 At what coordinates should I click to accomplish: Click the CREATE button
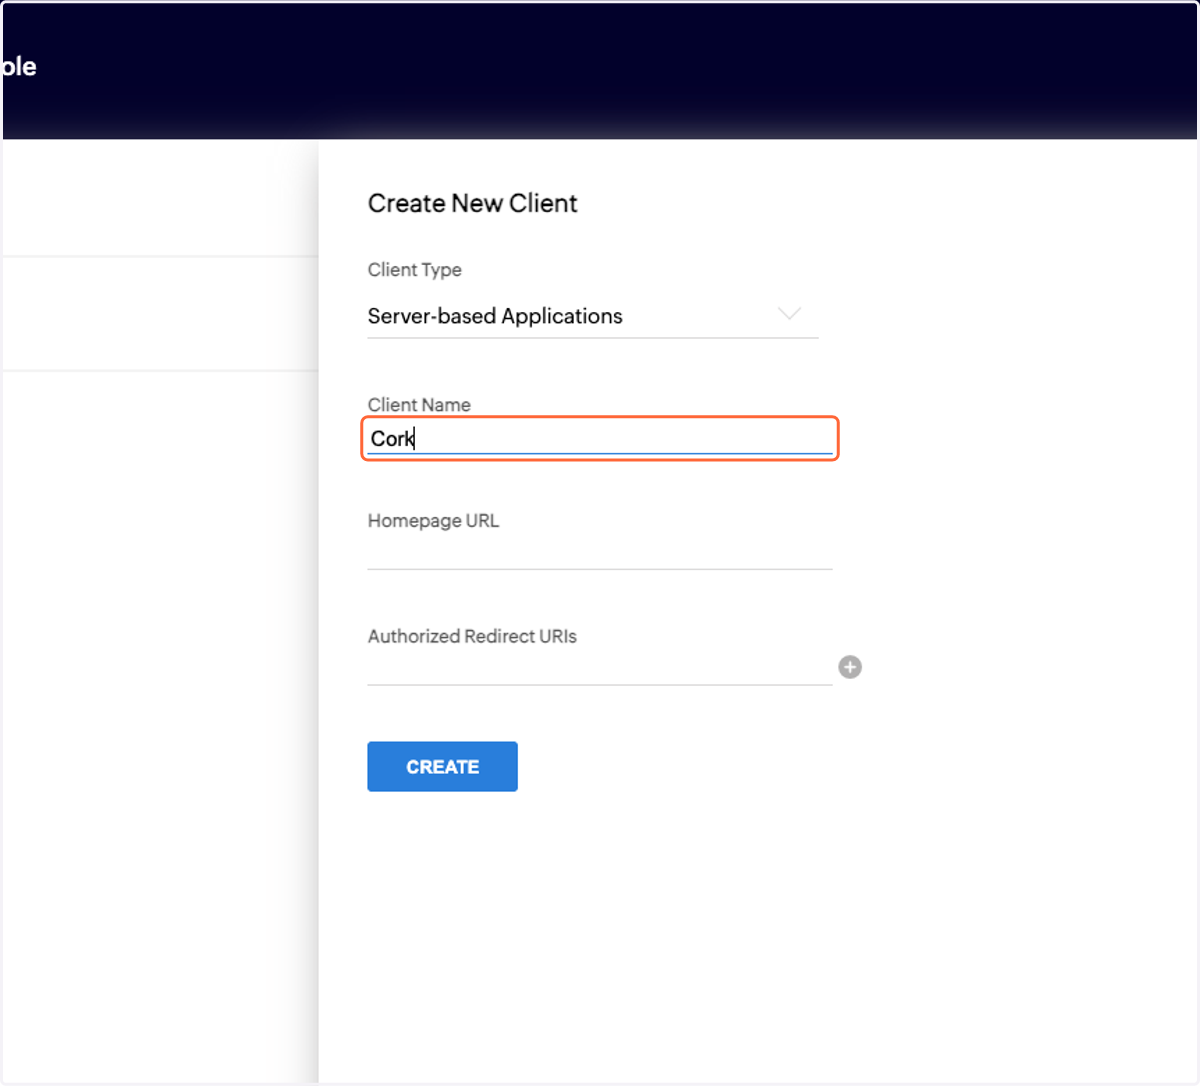pos(442,766)
